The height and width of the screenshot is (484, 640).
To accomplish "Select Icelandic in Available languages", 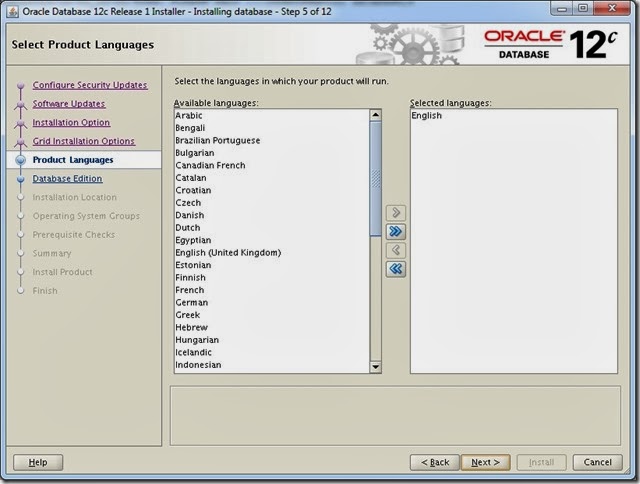I will click(x=271, y=352).
